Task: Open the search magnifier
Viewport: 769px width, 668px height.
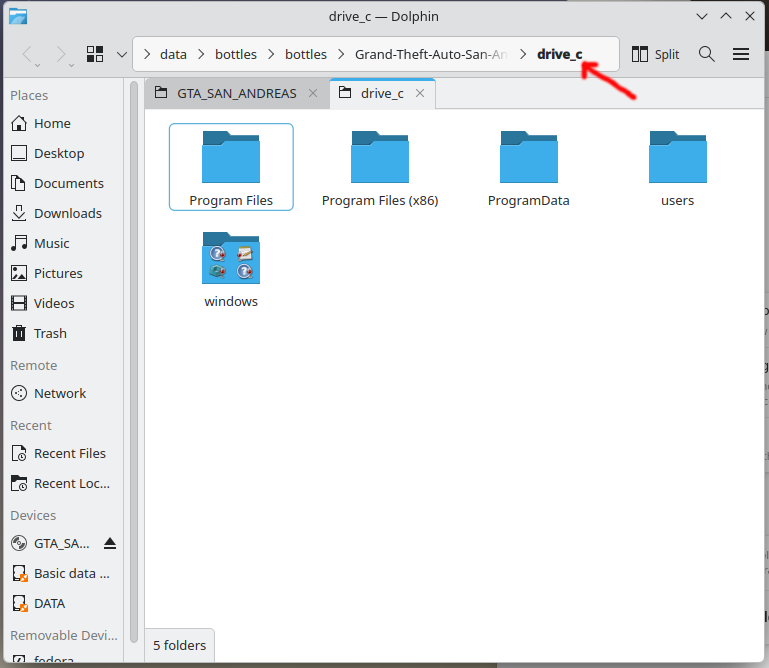Action: tap(706, 54)
